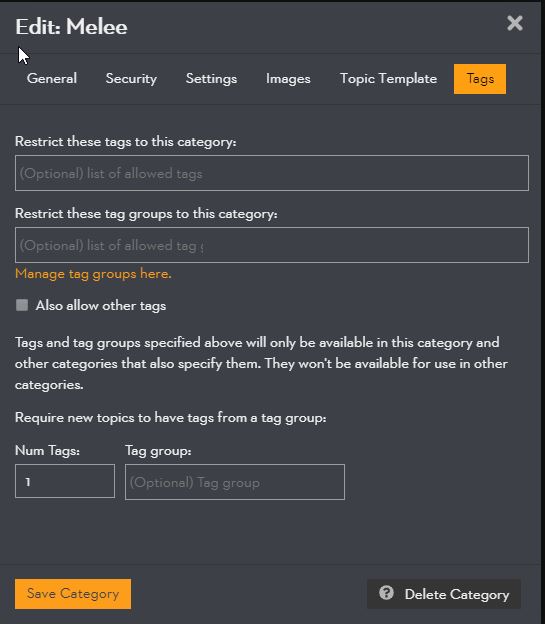Focus the allowed tags list field
Screen dimensions: 545x624
pos(272,173)
